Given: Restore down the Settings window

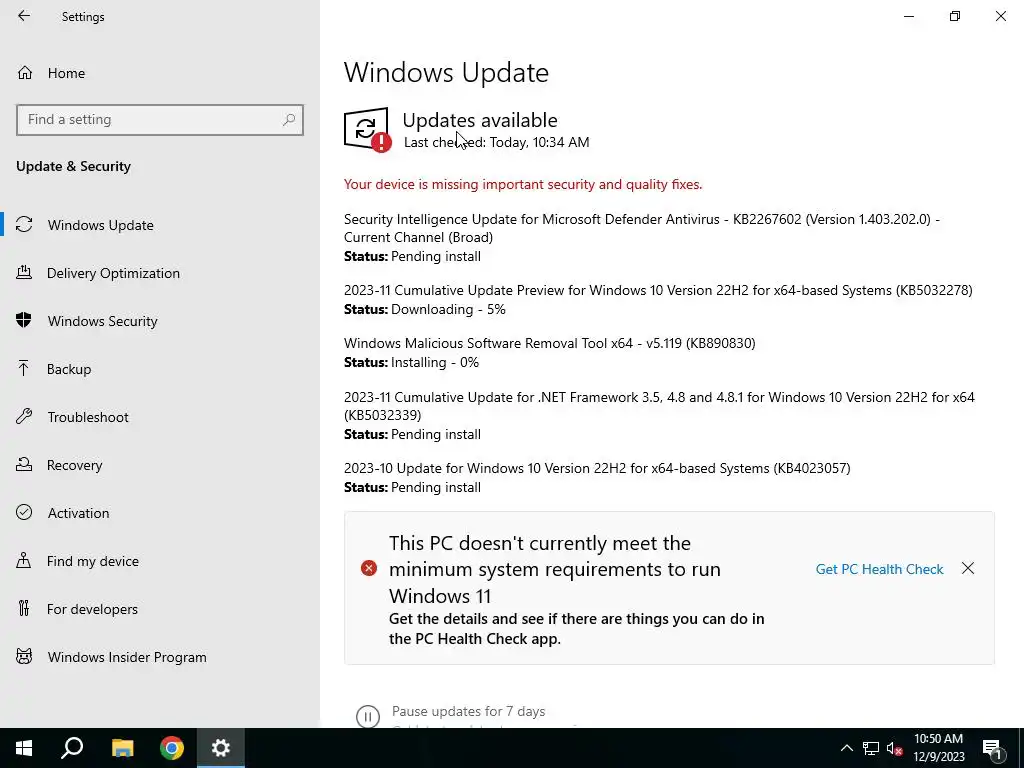Looking at the screenshot, I should [x=955, y=16].
